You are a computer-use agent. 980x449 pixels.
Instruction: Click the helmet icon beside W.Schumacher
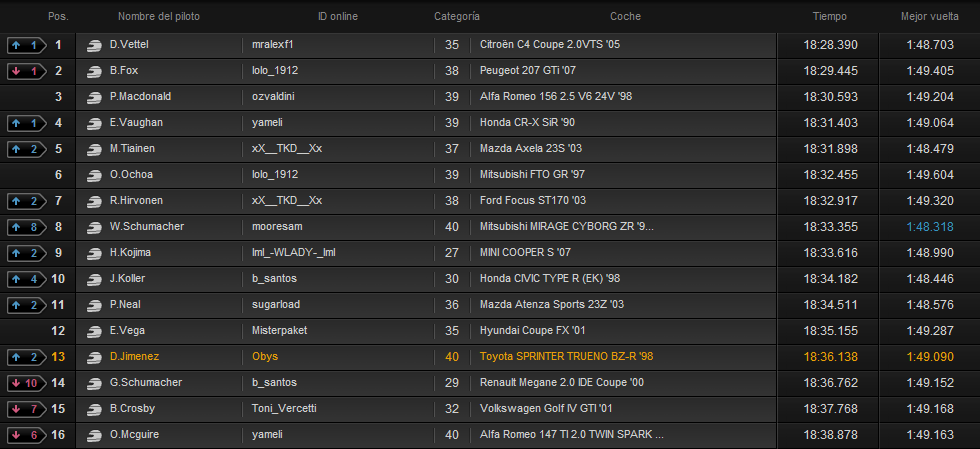[94, 227]
